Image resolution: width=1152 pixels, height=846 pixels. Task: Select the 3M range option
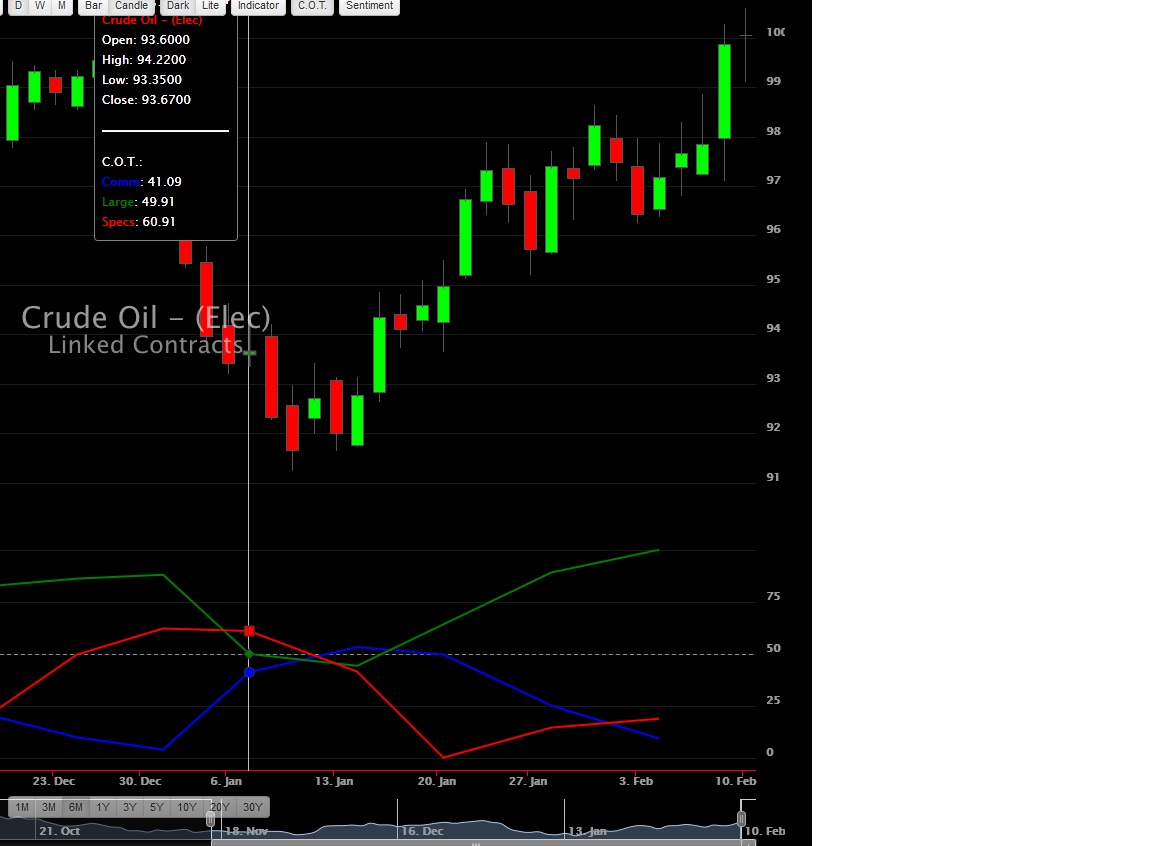tap(48, 807)
